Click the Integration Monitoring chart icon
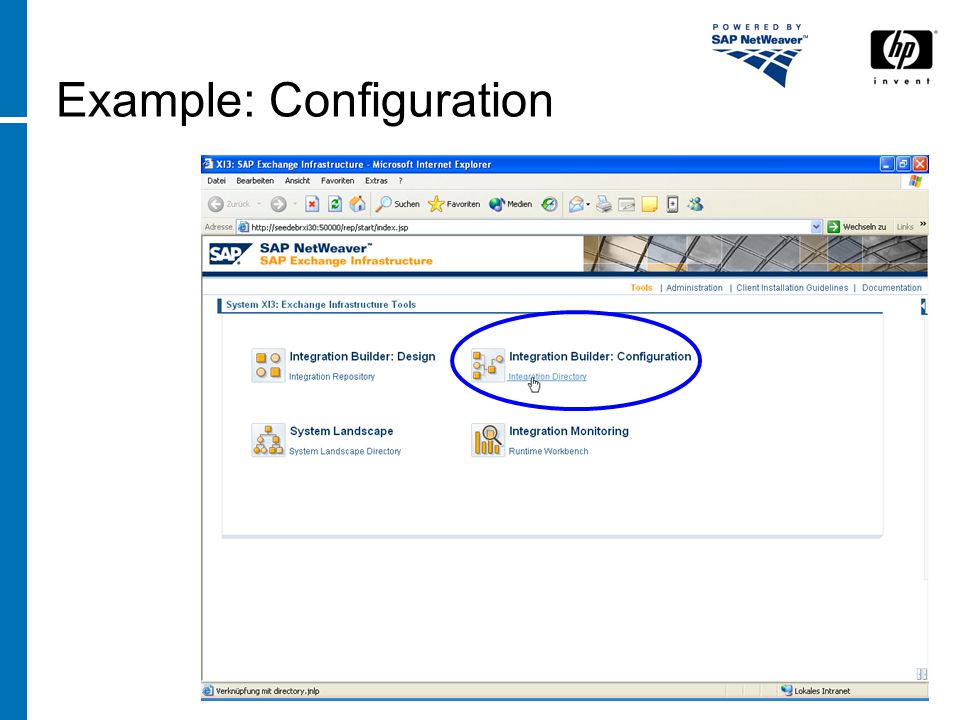This screenshot has width=960, height=720. [488, 440]
